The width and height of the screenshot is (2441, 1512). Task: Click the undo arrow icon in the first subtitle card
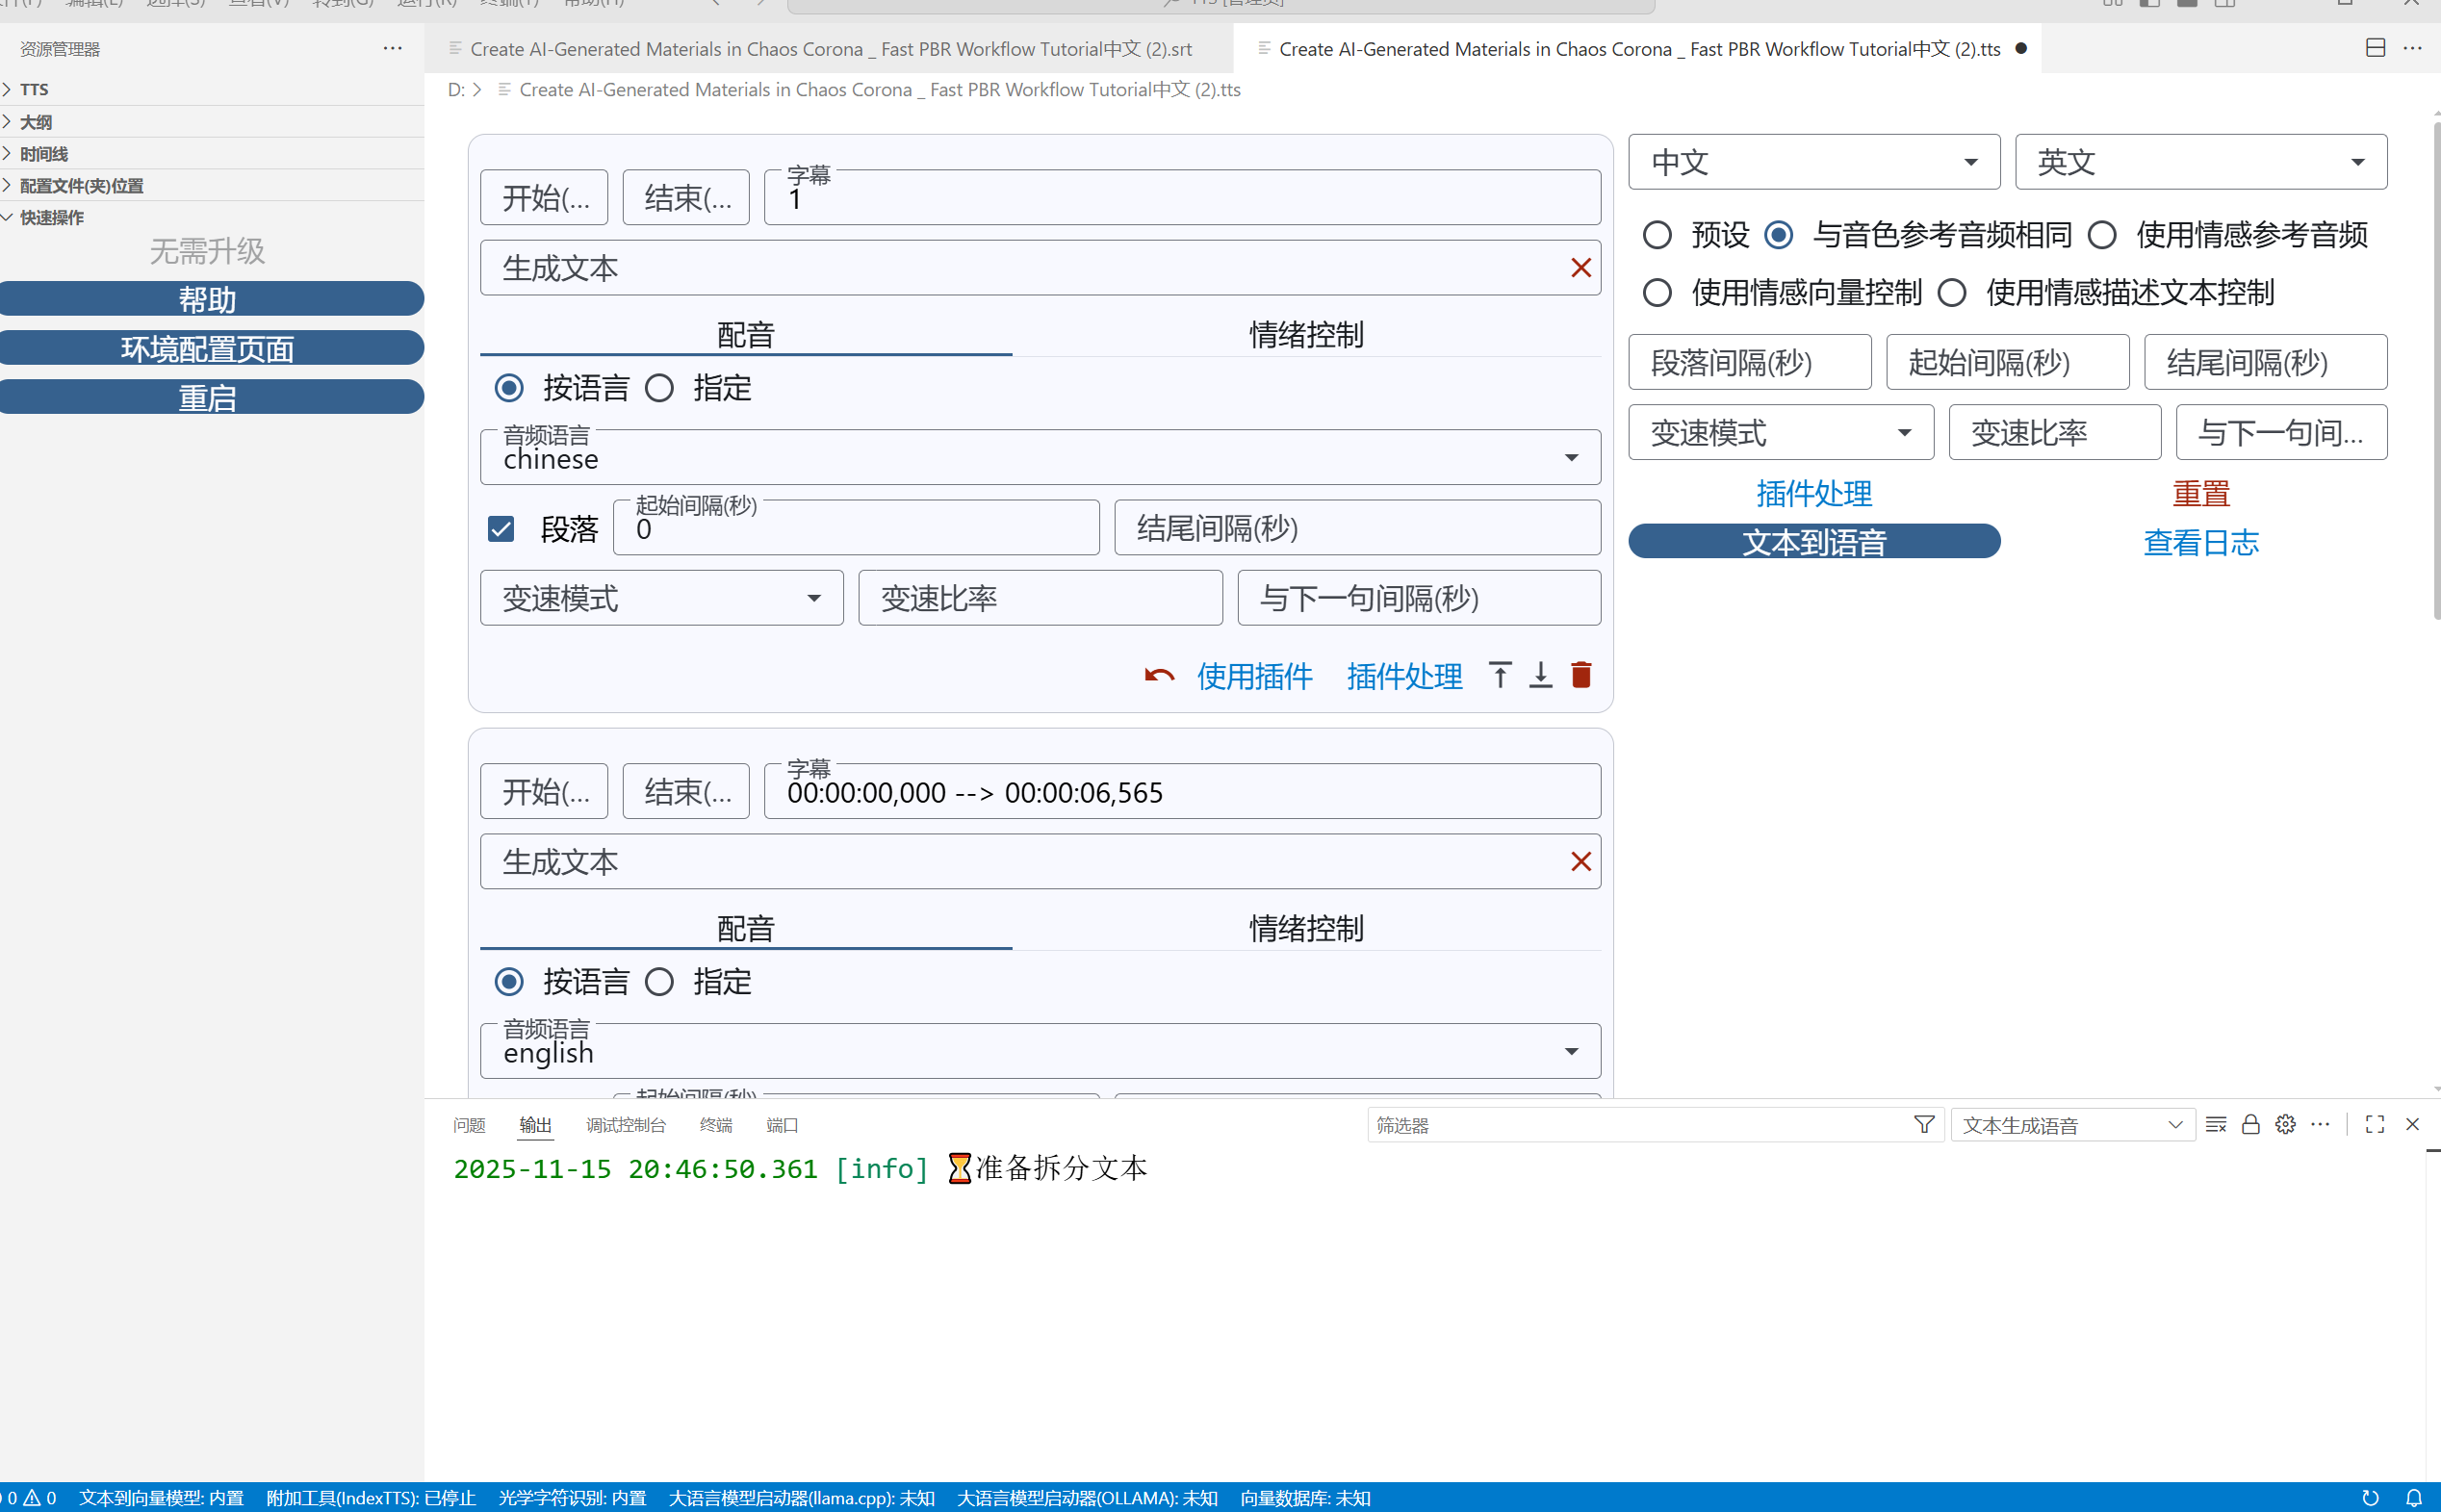pyautogui.click(x=1159, y=676)
